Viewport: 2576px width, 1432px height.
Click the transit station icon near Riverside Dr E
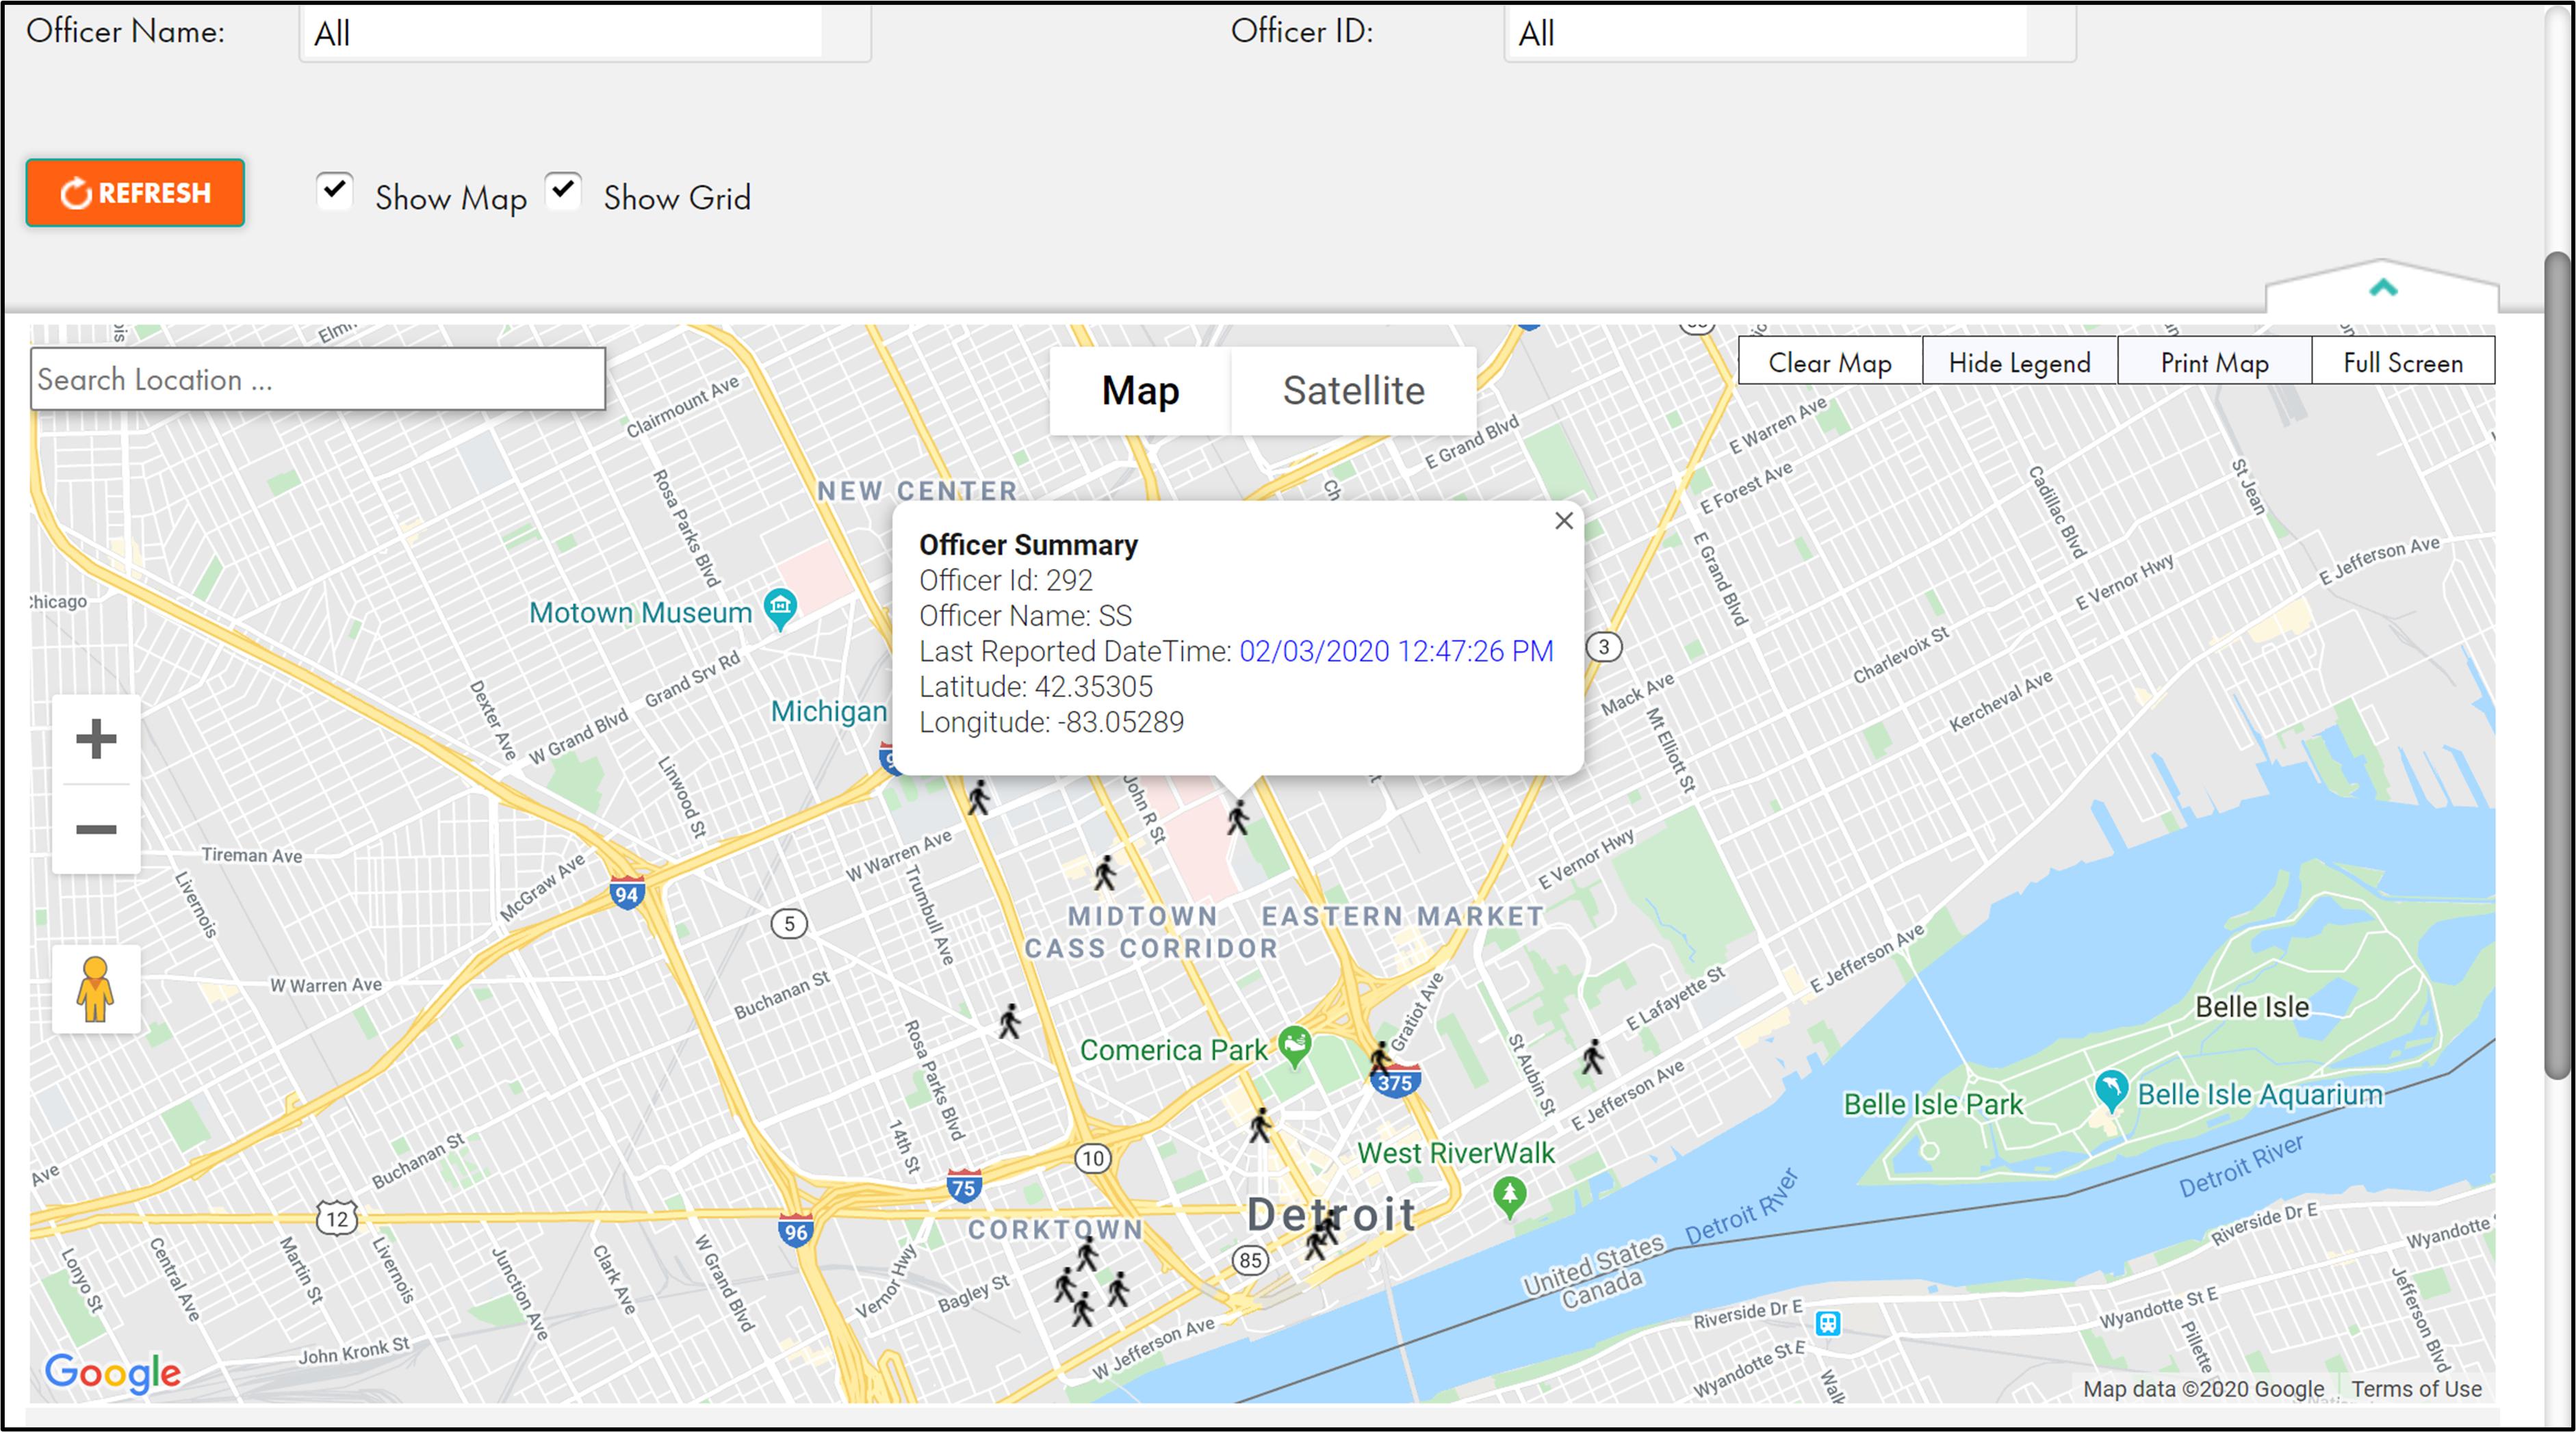tap(1828, 1323)
